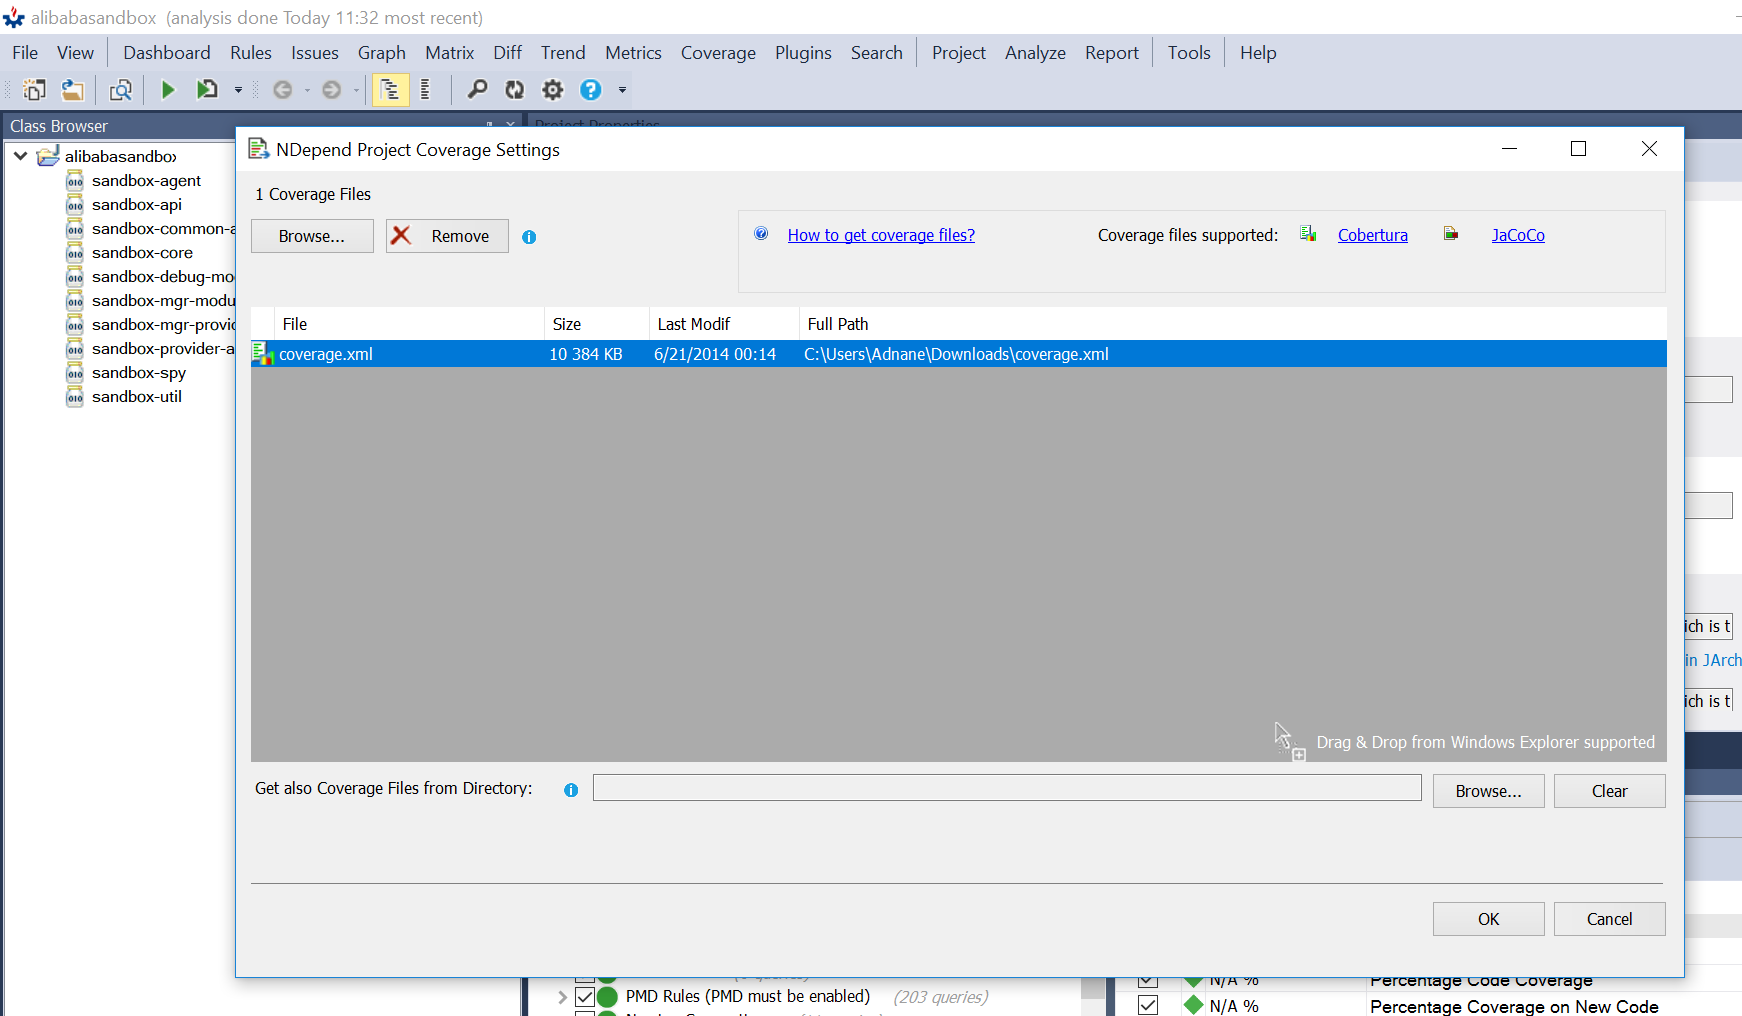Screen dimensions: 1742x1016
Task: Remove the selected coverage file
Action: 447,236
